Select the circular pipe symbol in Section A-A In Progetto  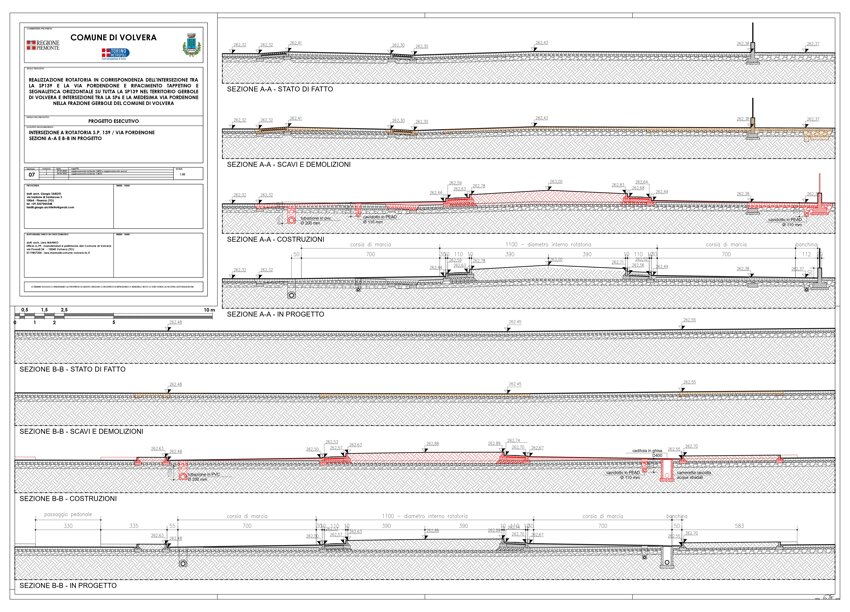pyautogui.click(x=291, y=295)
